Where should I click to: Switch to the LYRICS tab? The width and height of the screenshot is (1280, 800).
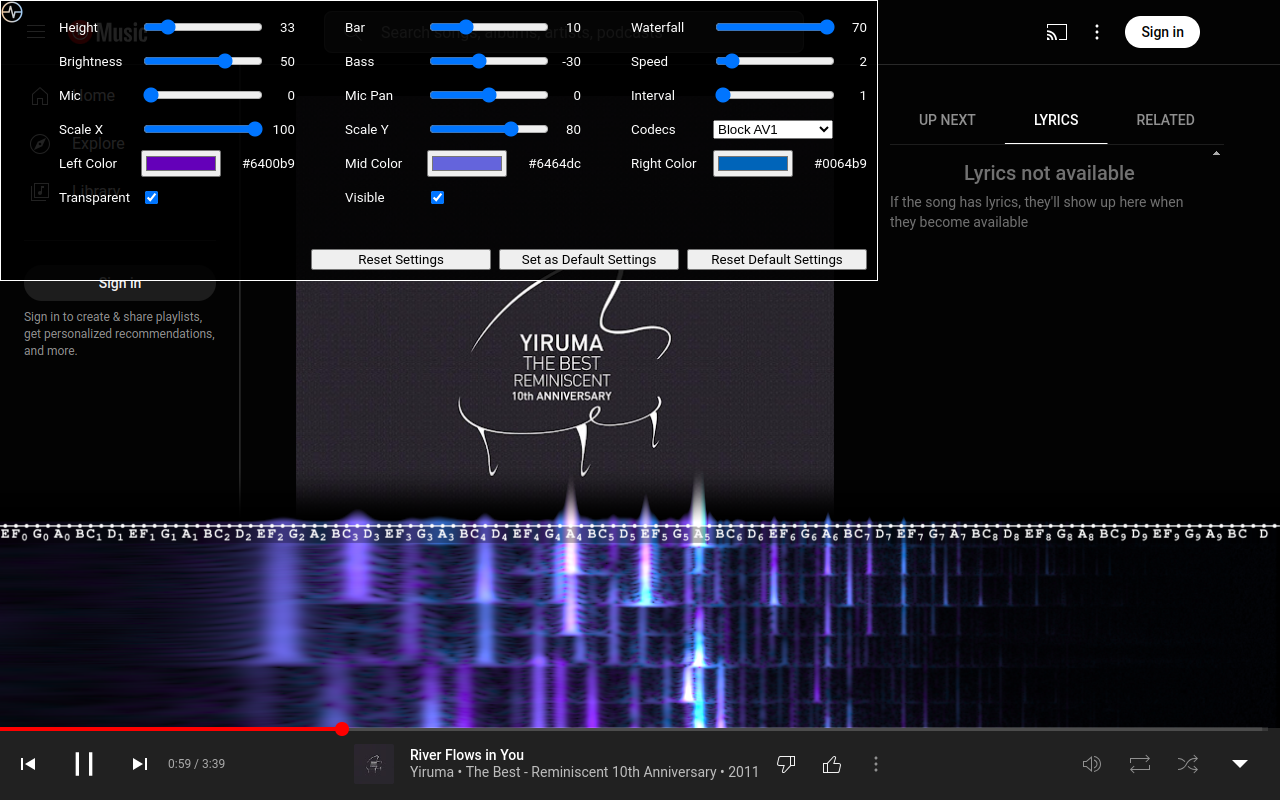click(1056, 120)
